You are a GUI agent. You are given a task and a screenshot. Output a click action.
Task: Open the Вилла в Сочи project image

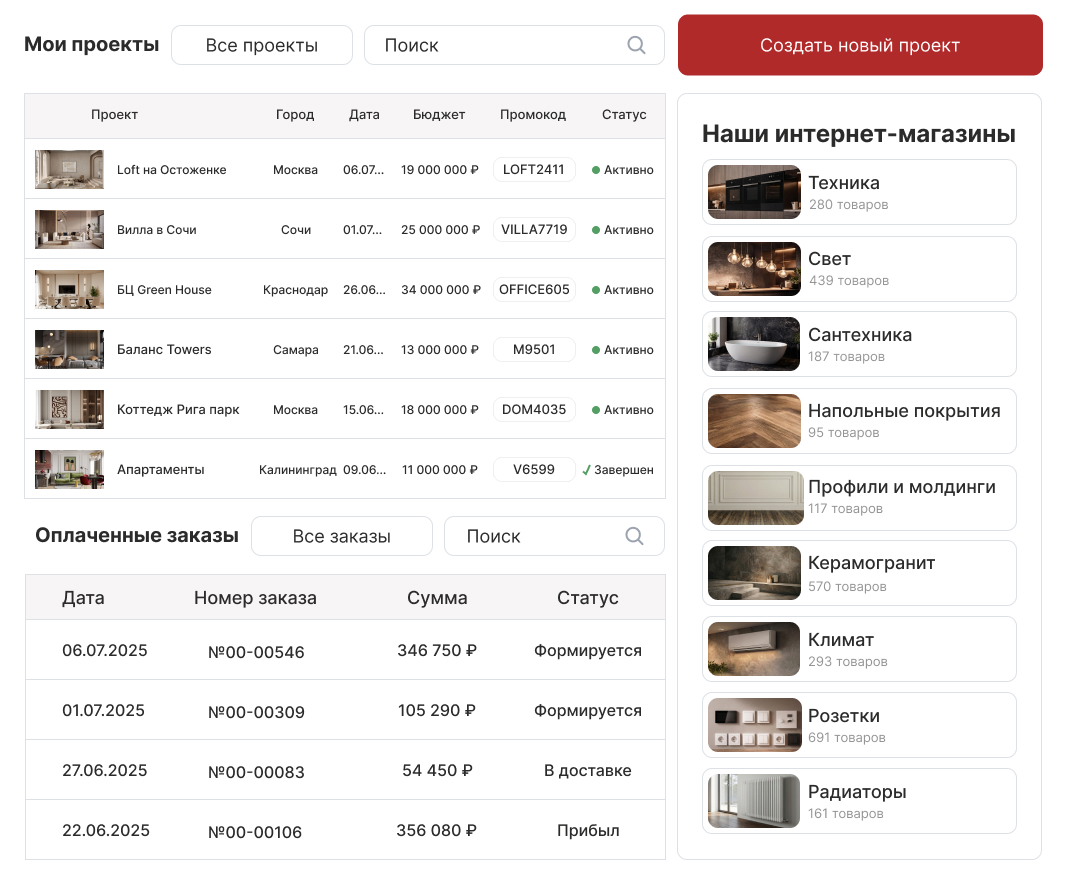click(69, 229)
